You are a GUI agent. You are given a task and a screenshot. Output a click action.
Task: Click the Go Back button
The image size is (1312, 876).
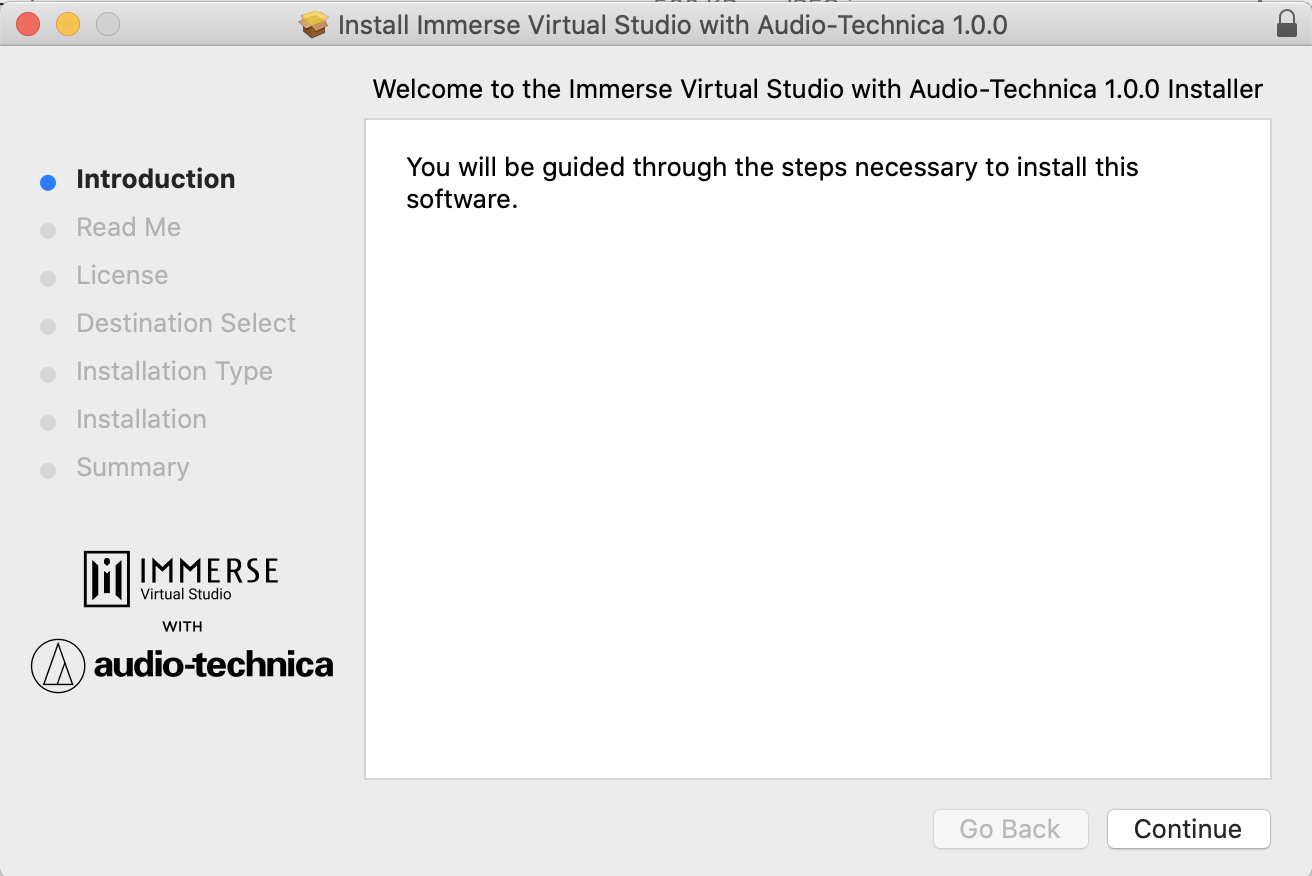point(1010,829)
